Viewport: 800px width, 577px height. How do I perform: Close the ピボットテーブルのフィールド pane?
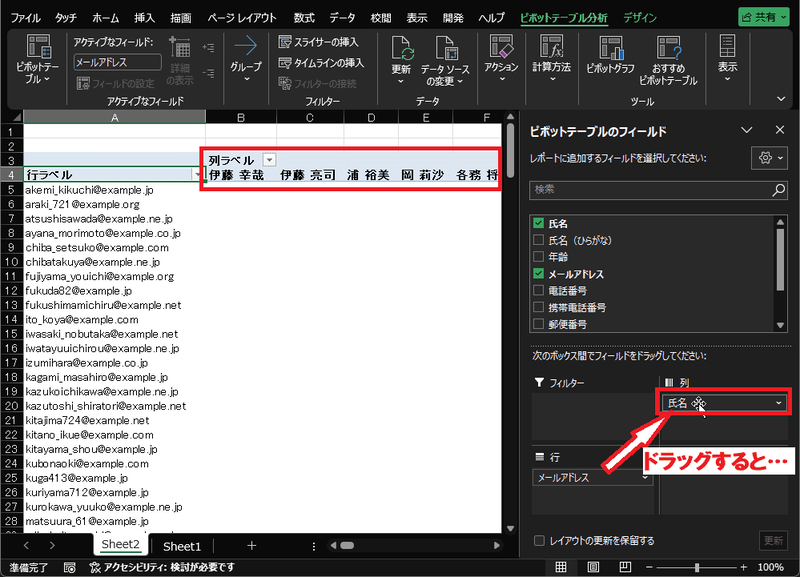(x=780, y=130)
